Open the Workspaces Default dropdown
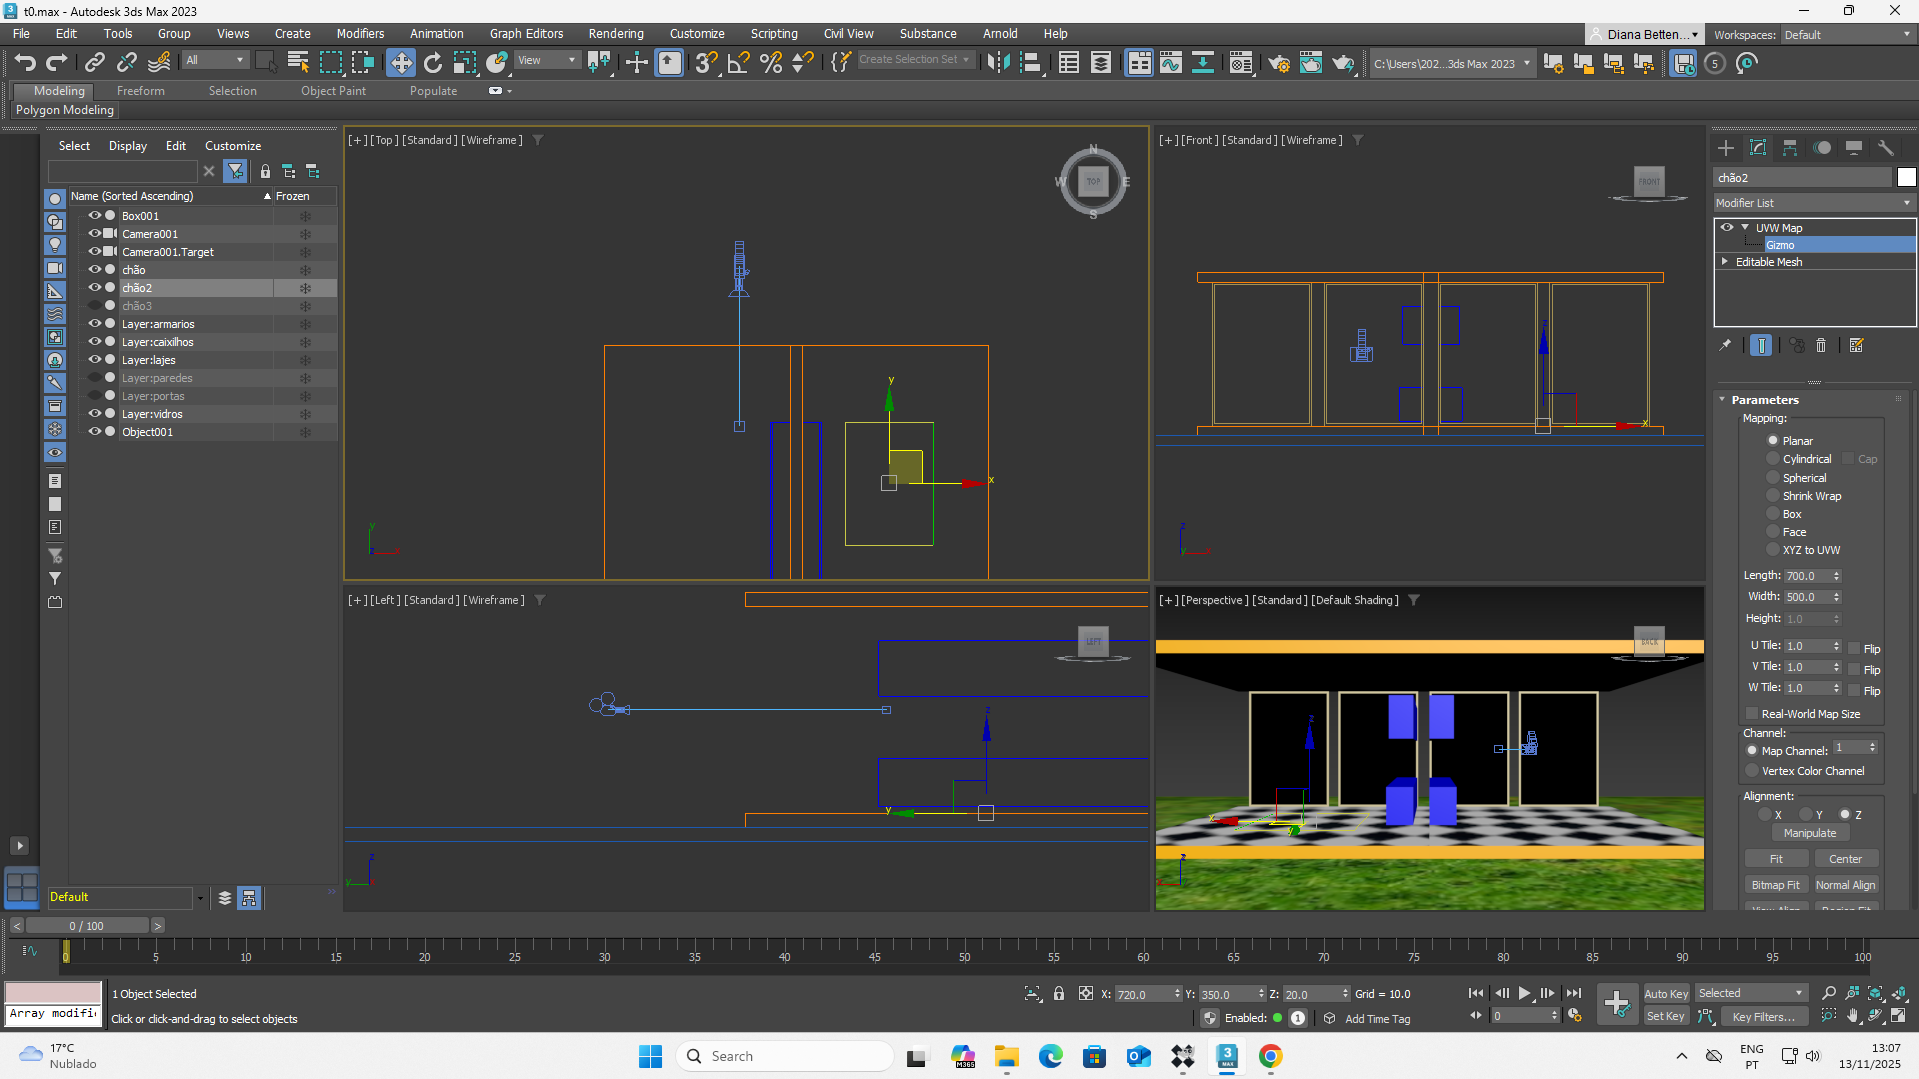 pos(1847,35)
